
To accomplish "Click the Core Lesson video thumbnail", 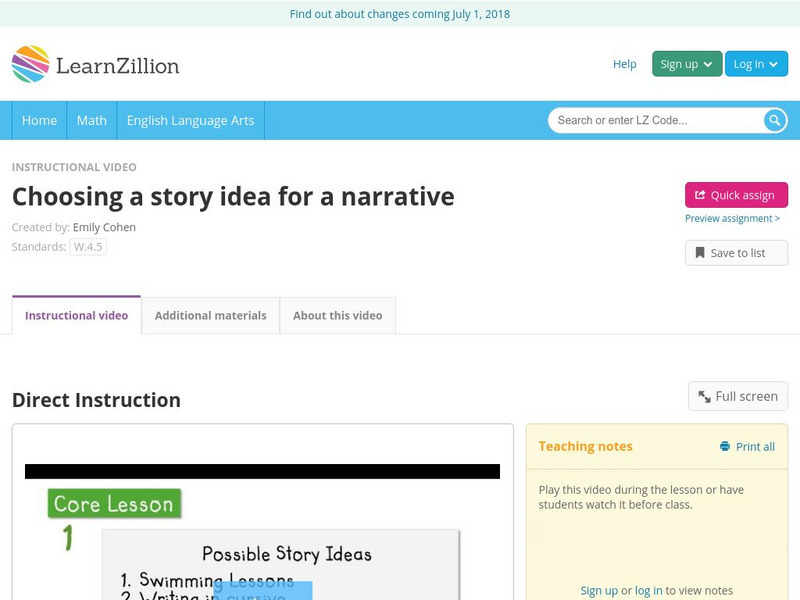I will [x=262, y=530].
